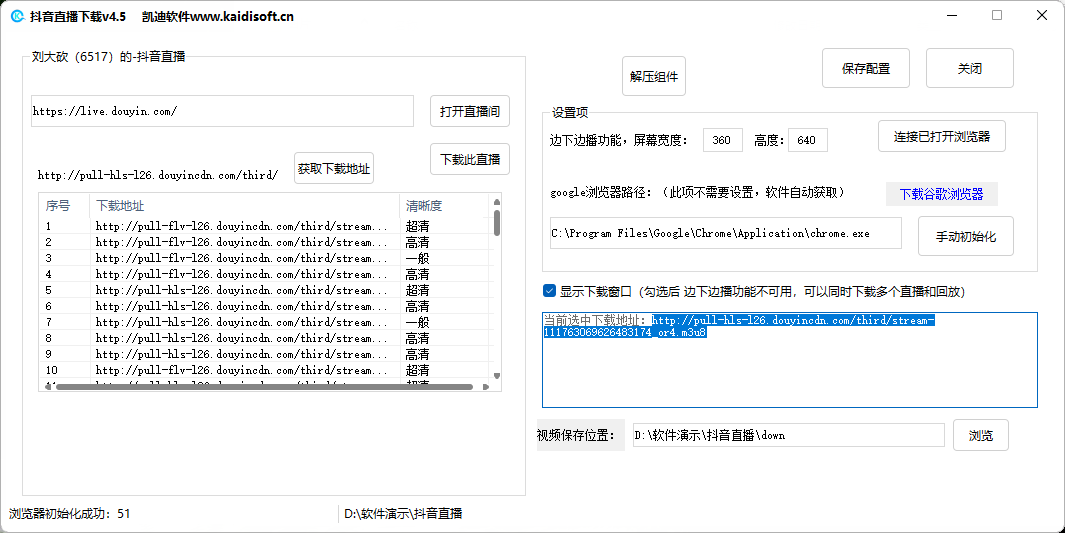Click the 浏览器初始化成功: 51 status text
This screenshot has height=533, width=1065.
coord(69,514)
